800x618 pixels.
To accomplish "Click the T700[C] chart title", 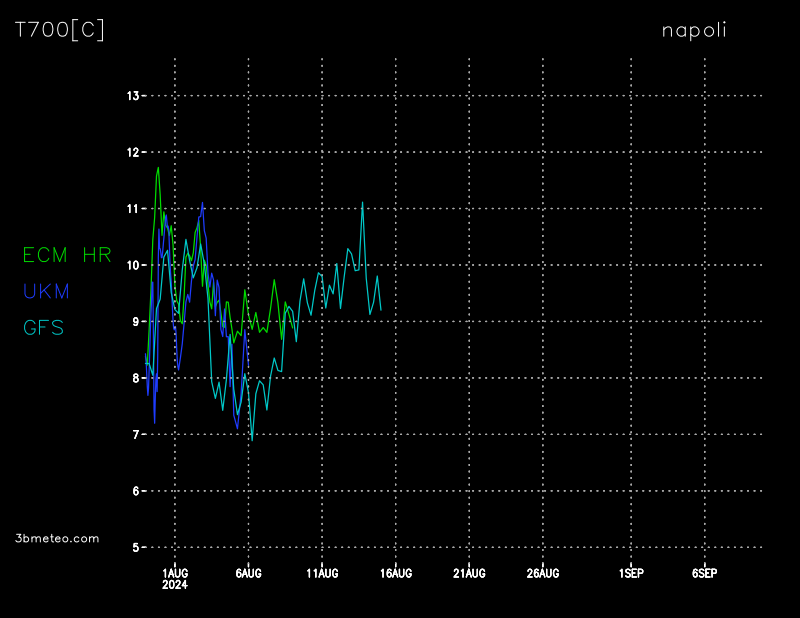I will pos(60,30).
